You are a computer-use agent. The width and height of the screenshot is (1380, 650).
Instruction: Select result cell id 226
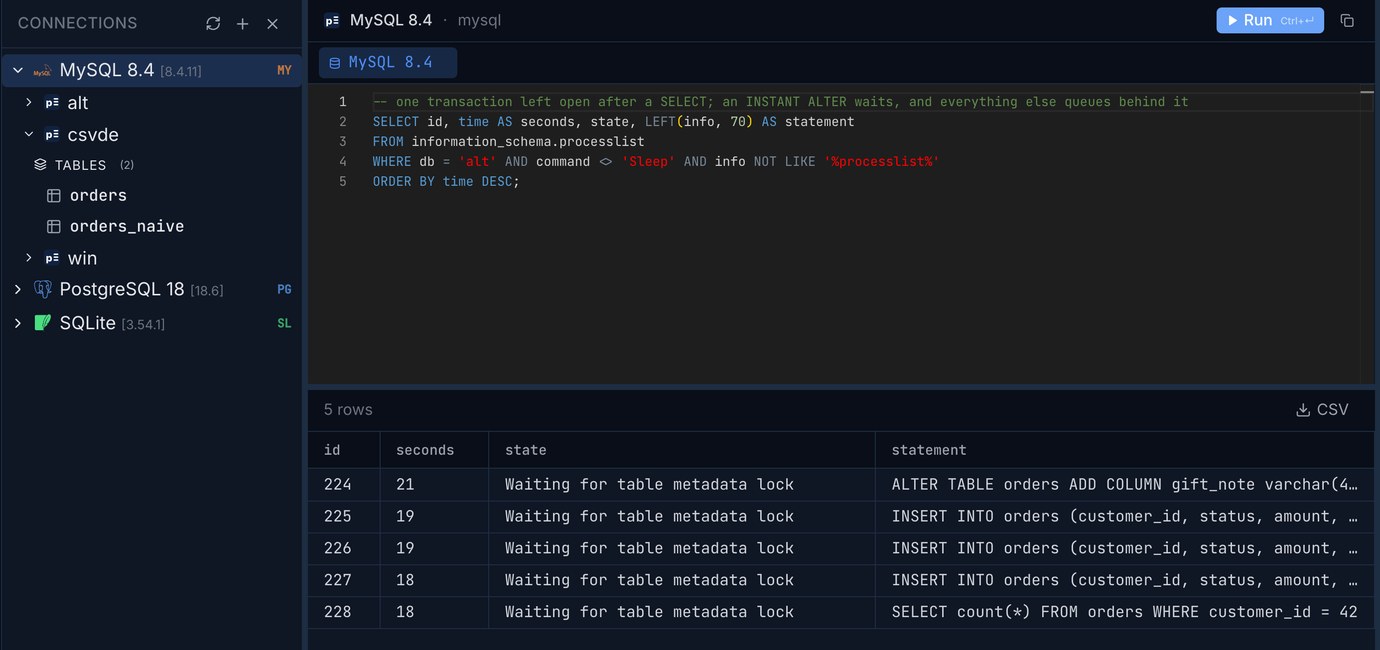tap(344, 548)
